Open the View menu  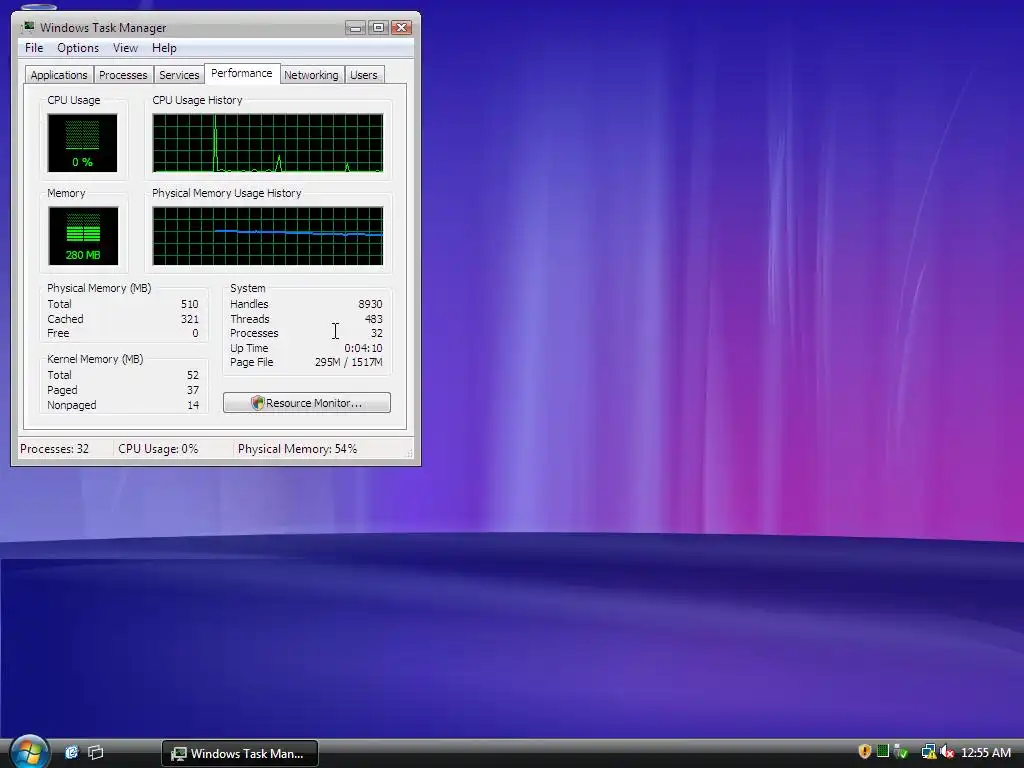point(125,48)
